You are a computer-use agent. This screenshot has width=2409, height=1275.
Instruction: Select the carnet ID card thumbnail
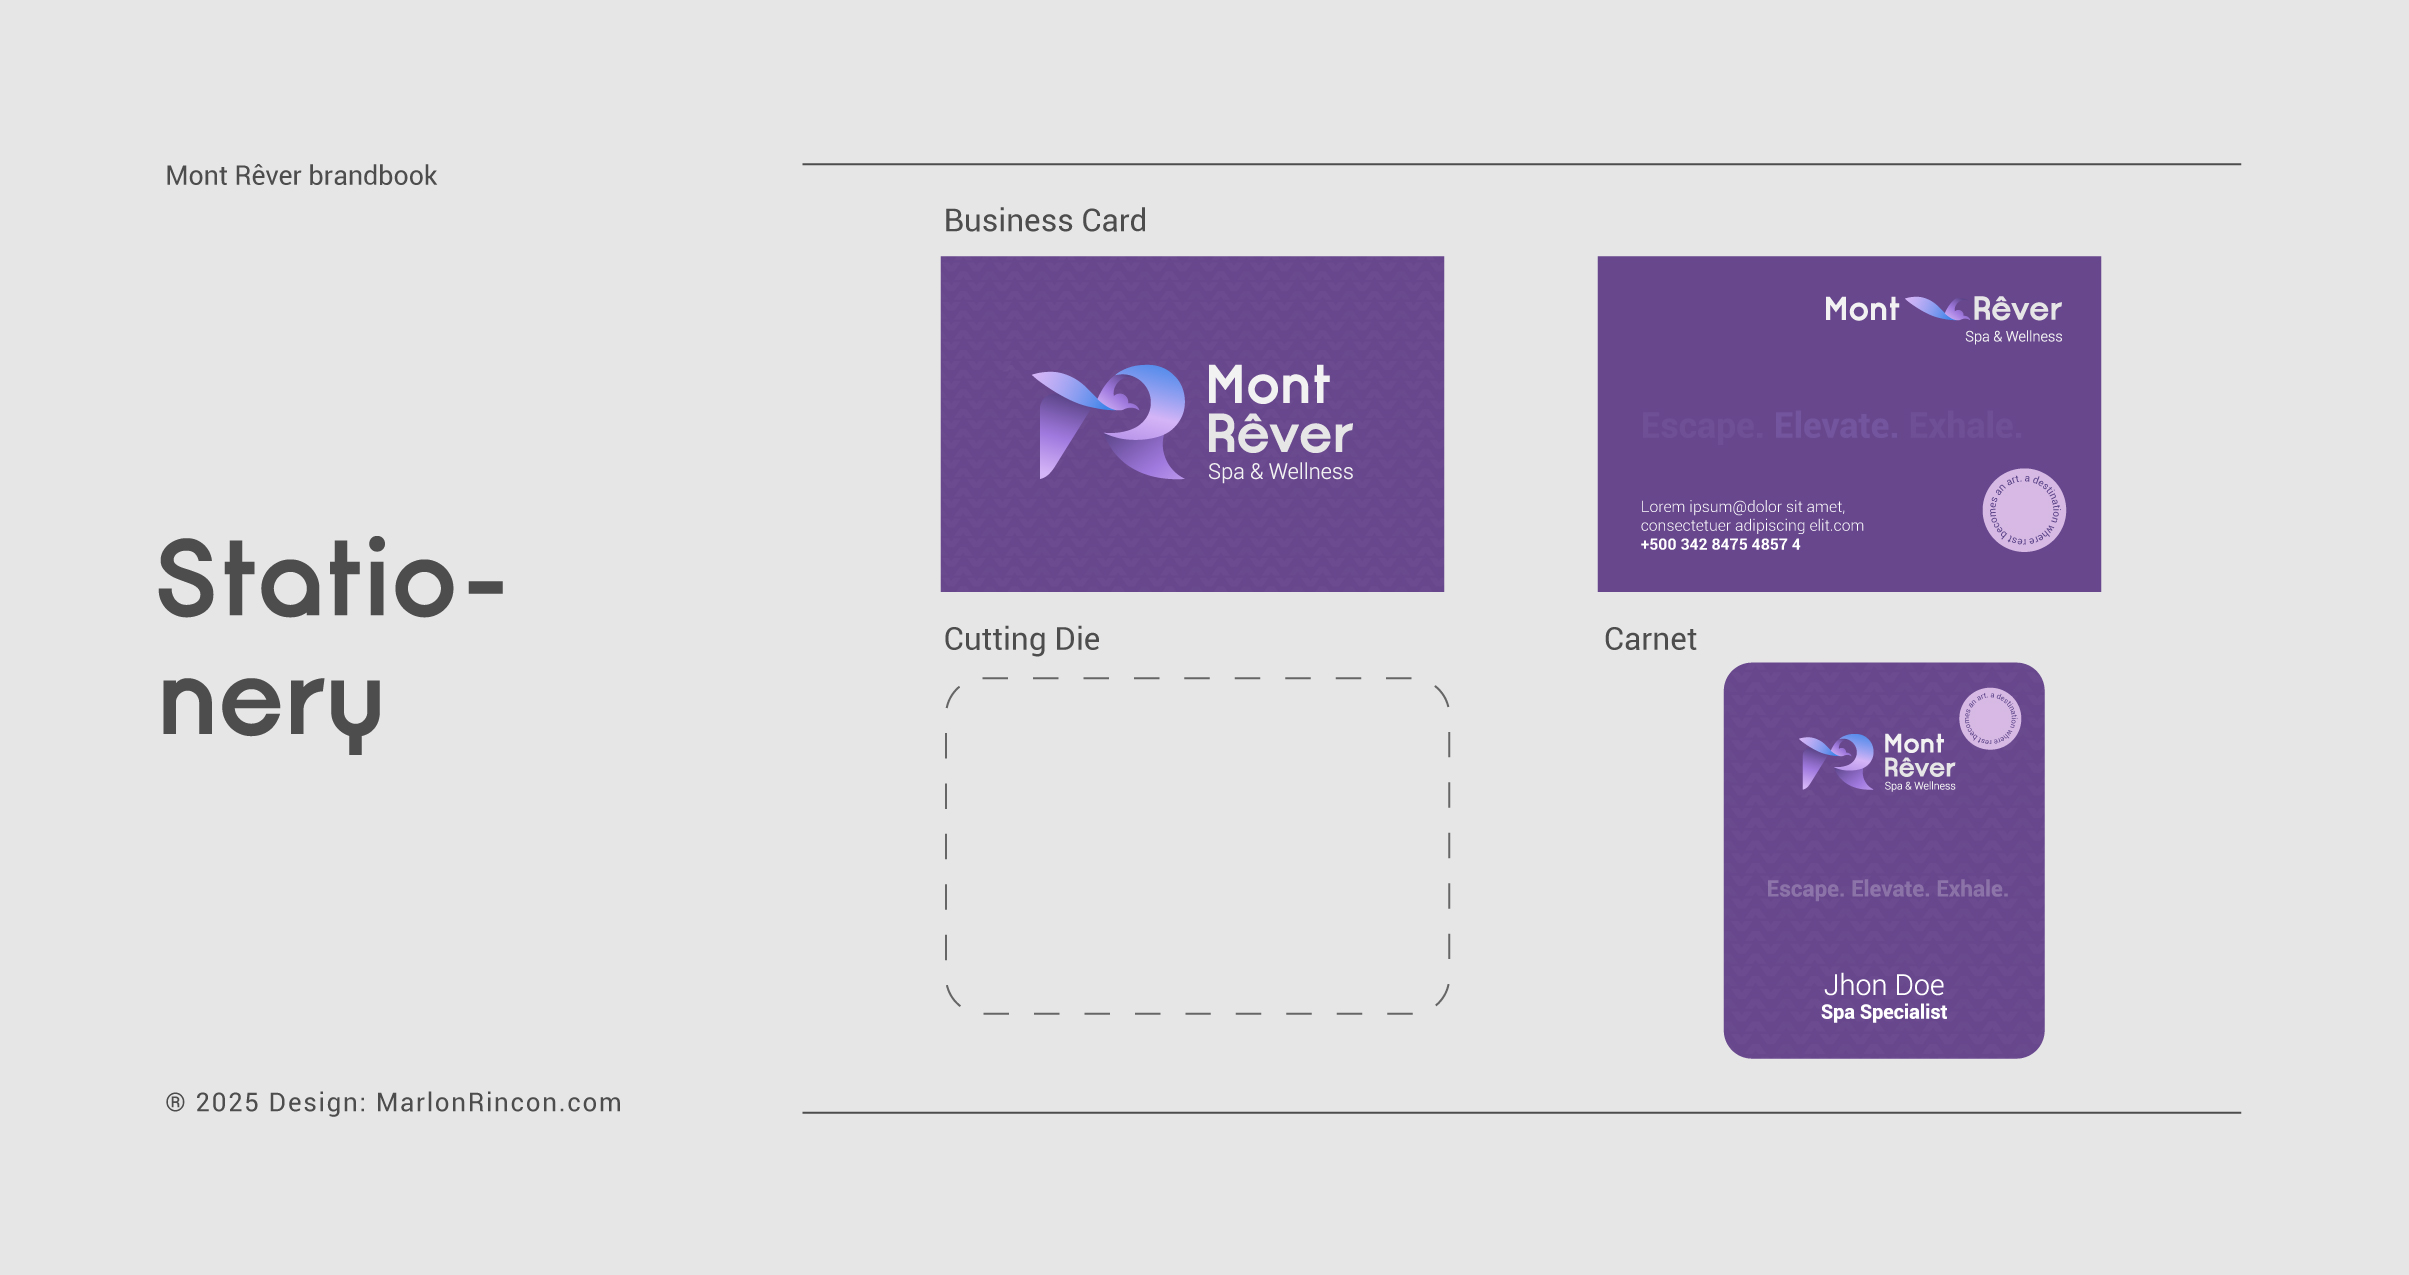tap(1884, 860)
